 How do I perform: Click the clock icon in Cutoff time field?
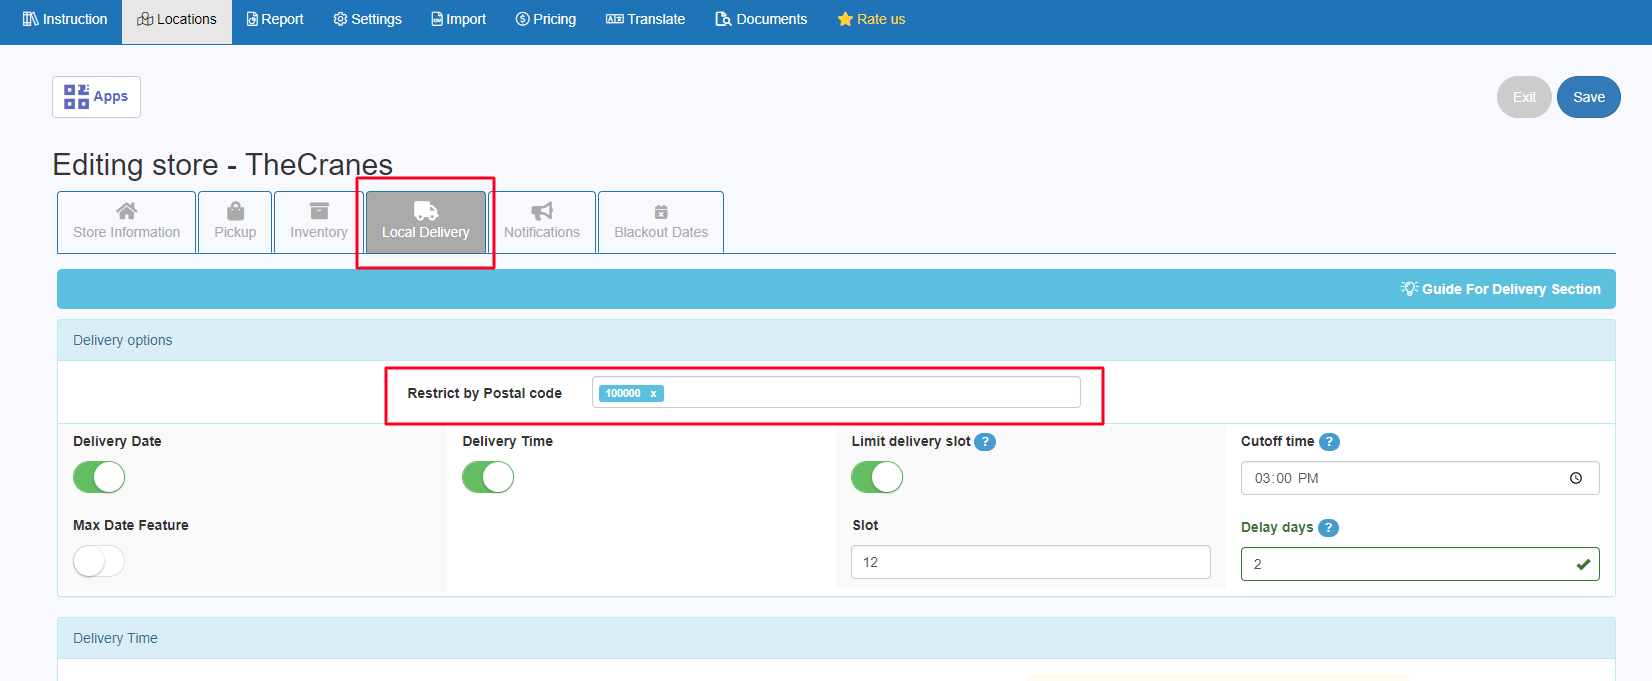point(1576,478)
